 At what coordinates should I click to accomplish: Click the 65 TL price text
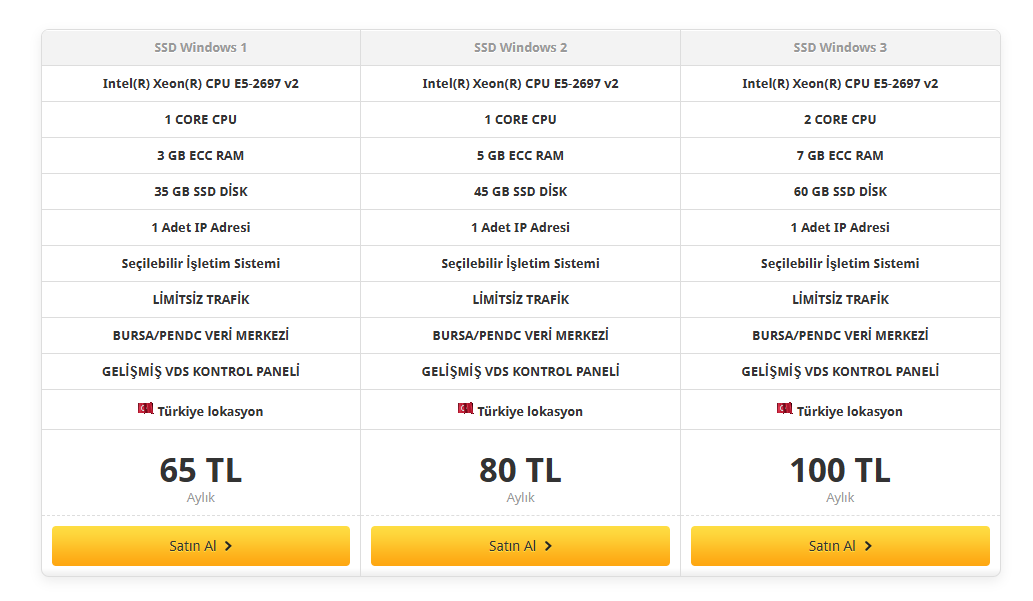tap(201, 471)
